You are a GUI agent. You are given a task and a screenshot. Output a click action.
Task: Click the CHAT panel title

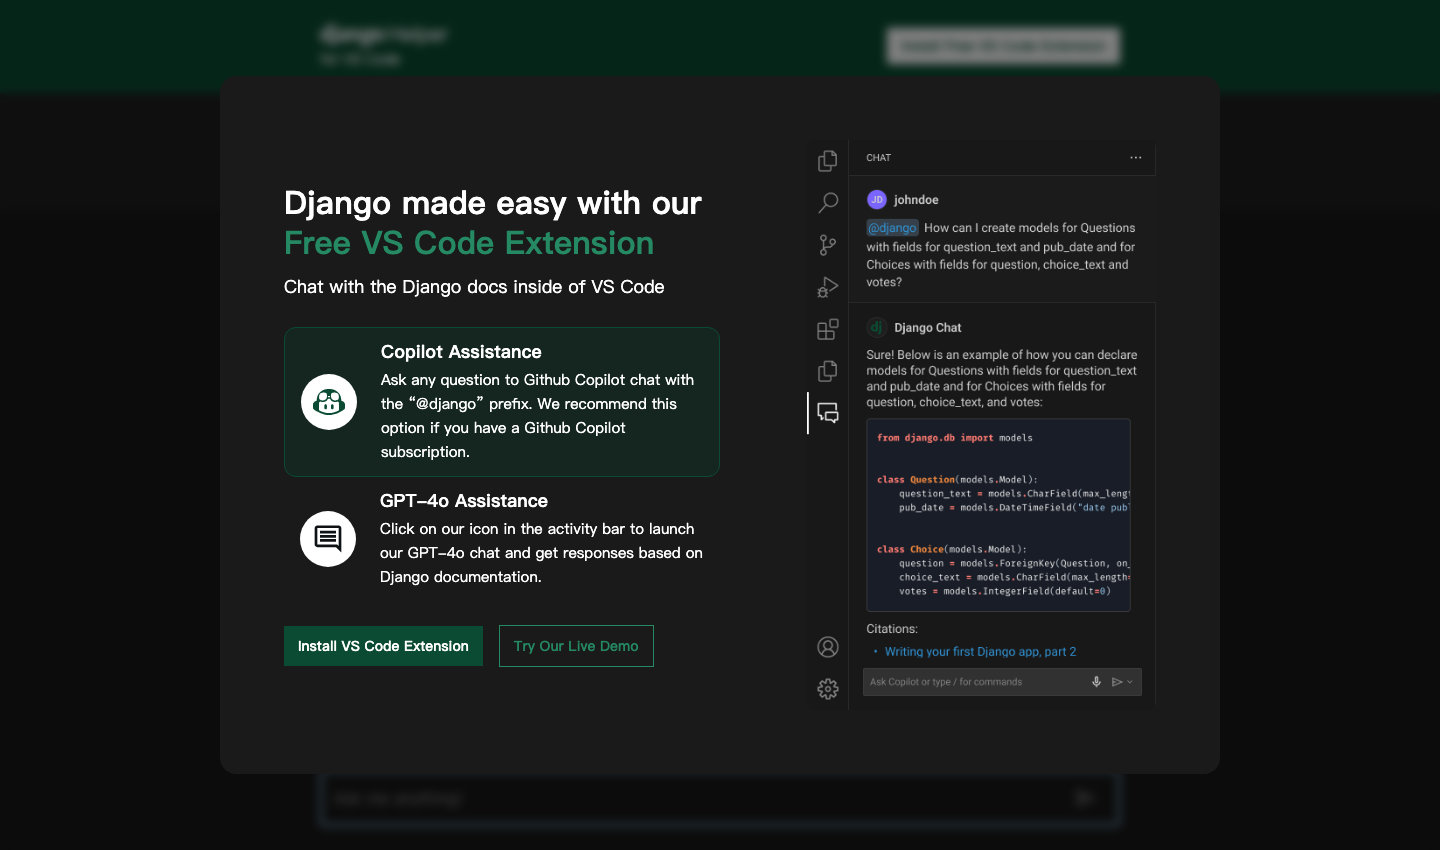click(879, 158)
